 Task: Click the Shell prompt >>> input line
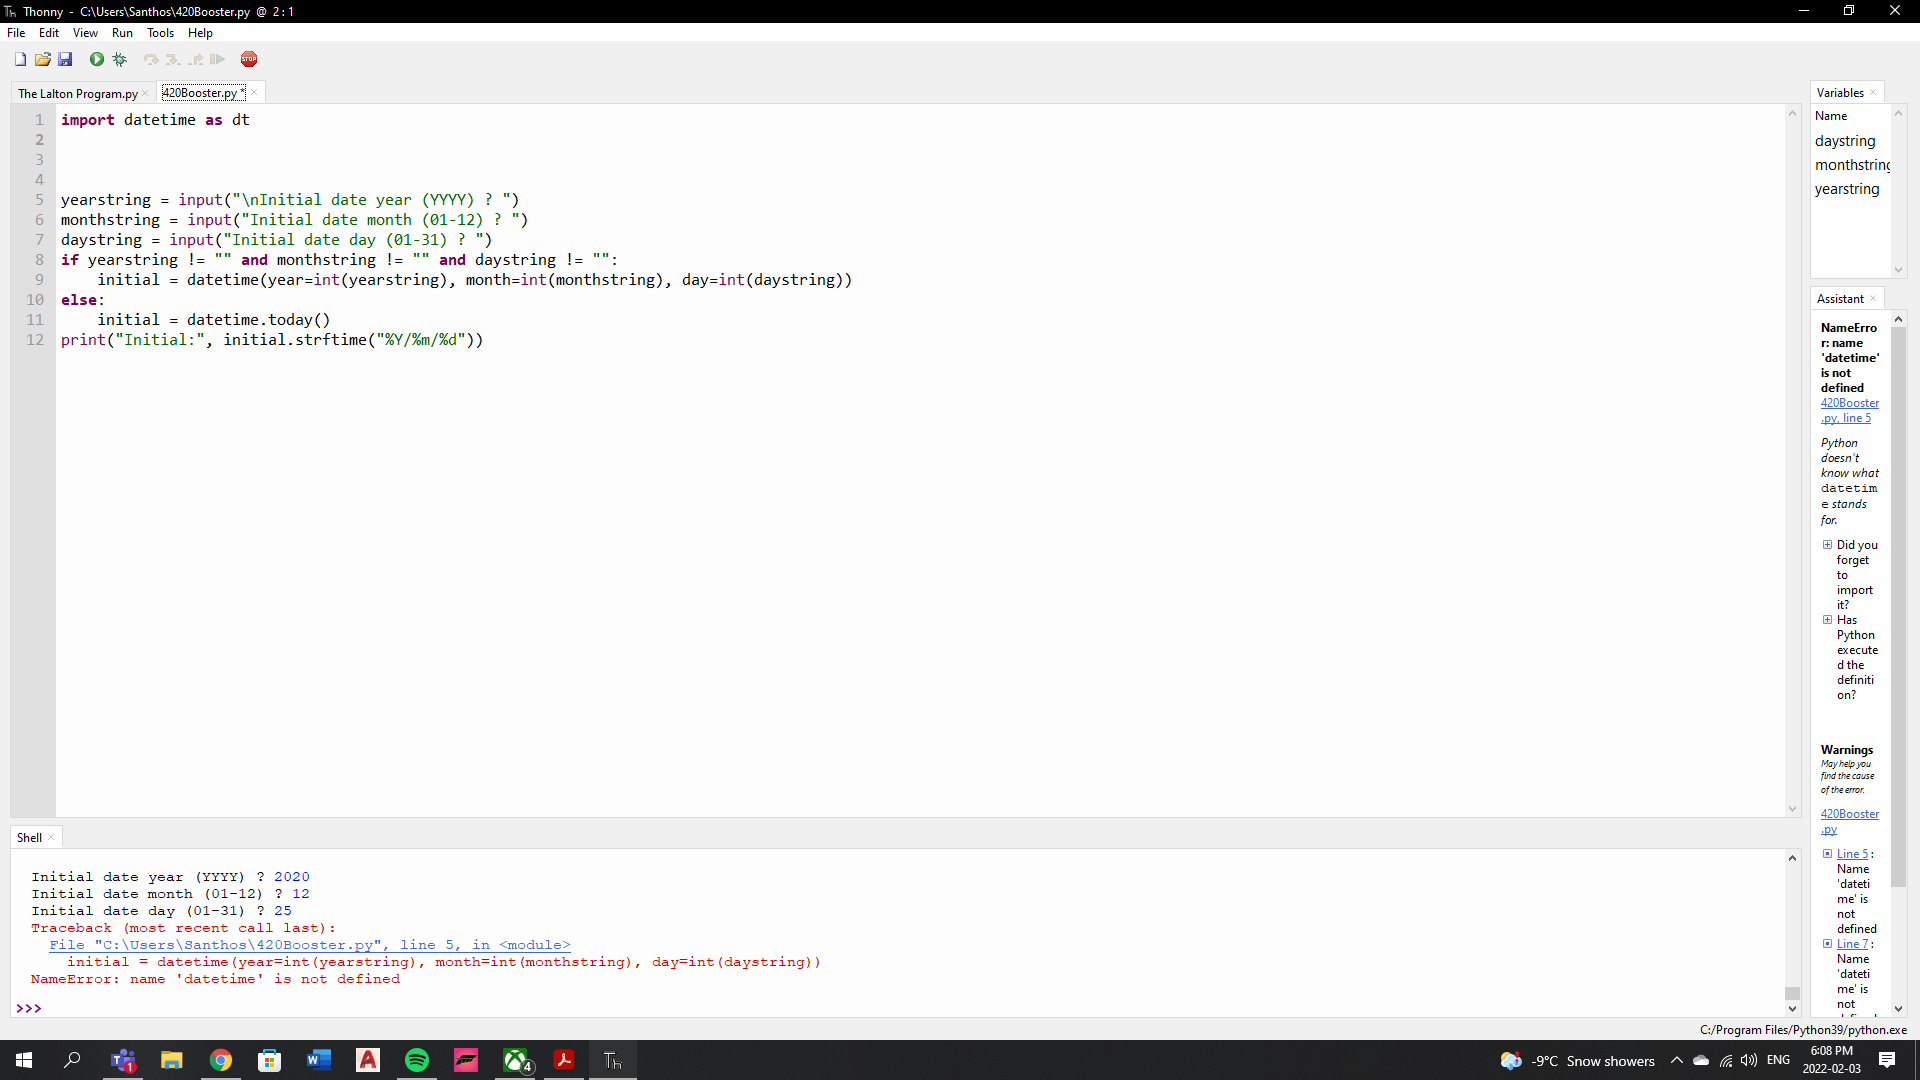900,1008
